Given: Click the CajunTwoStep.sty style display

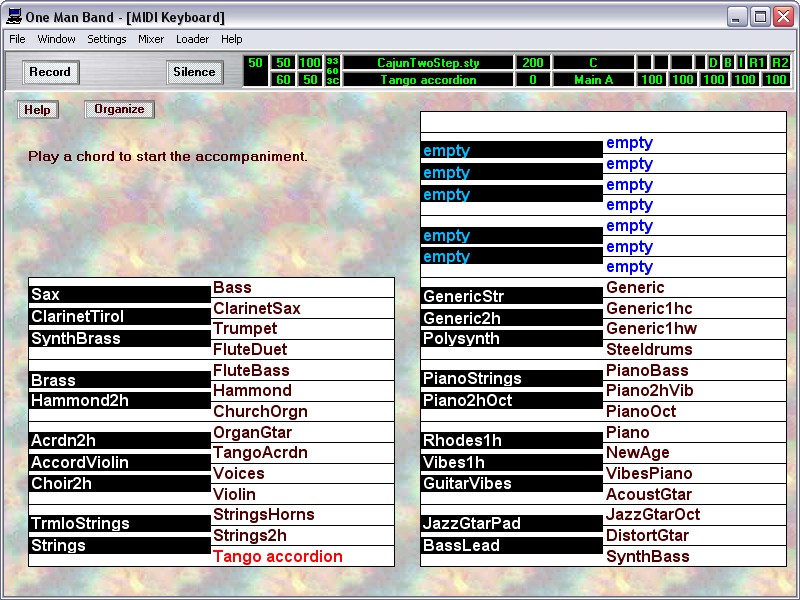Looking at the screenshot, I should click(428, 63).
